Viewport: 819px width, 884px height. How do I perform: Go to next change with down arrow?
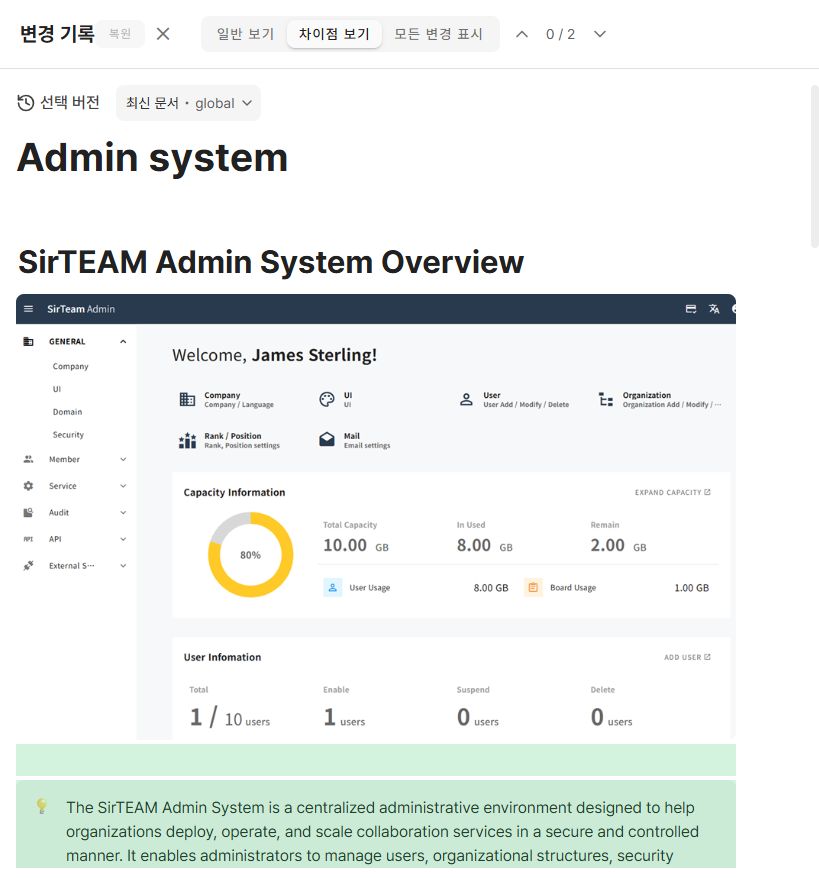coord(600,34)
